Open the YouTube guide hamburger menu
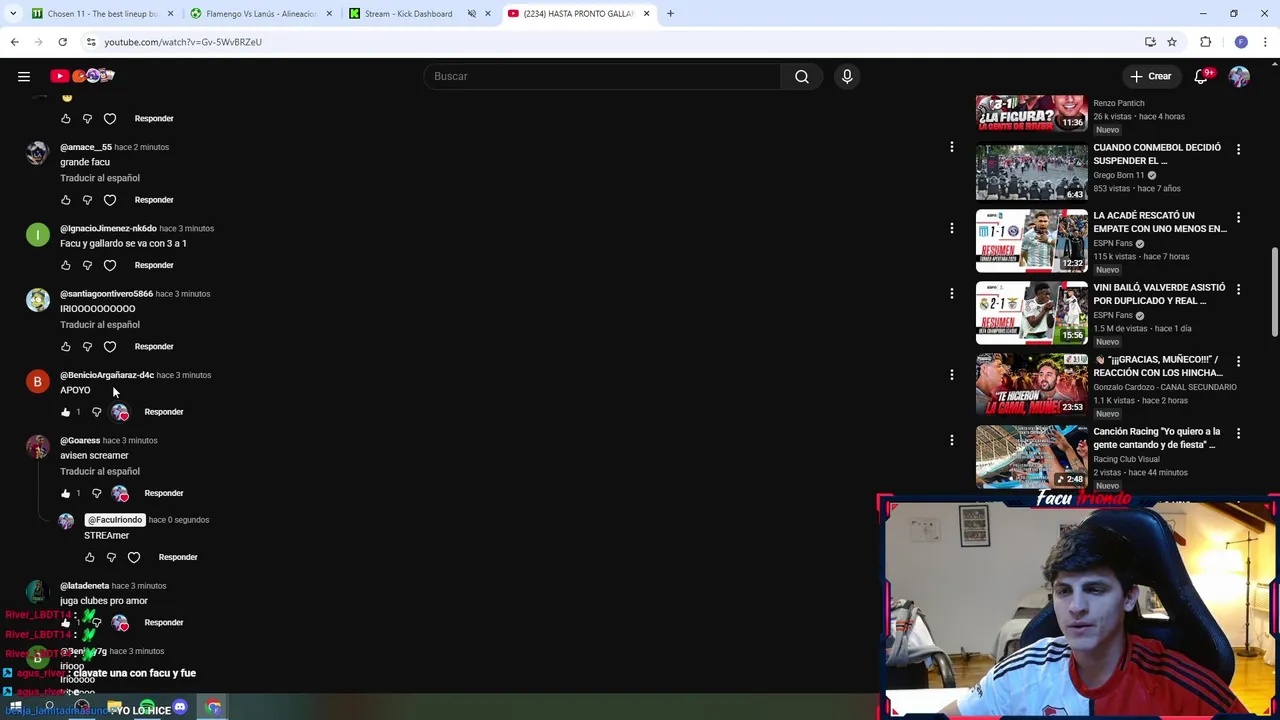 [x=24, y=76]
